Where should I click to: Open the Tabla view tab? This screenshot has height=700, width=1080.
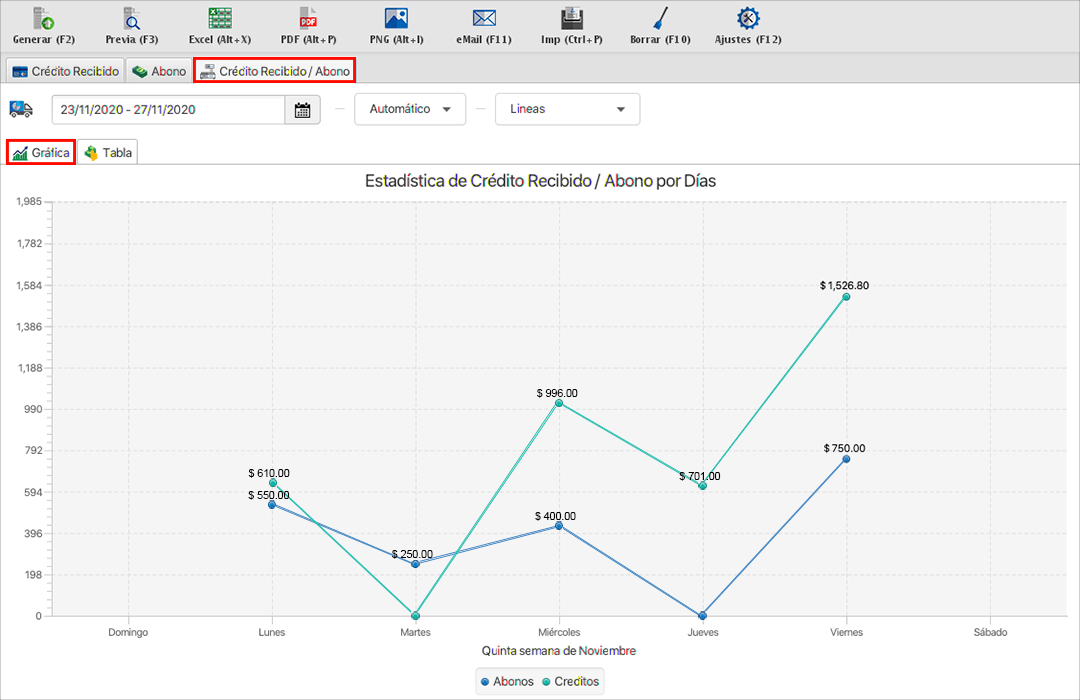click(108, 153)
